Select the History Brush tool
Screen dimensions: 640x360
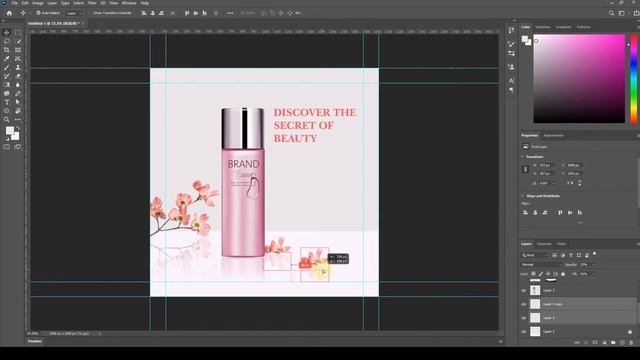7,76
